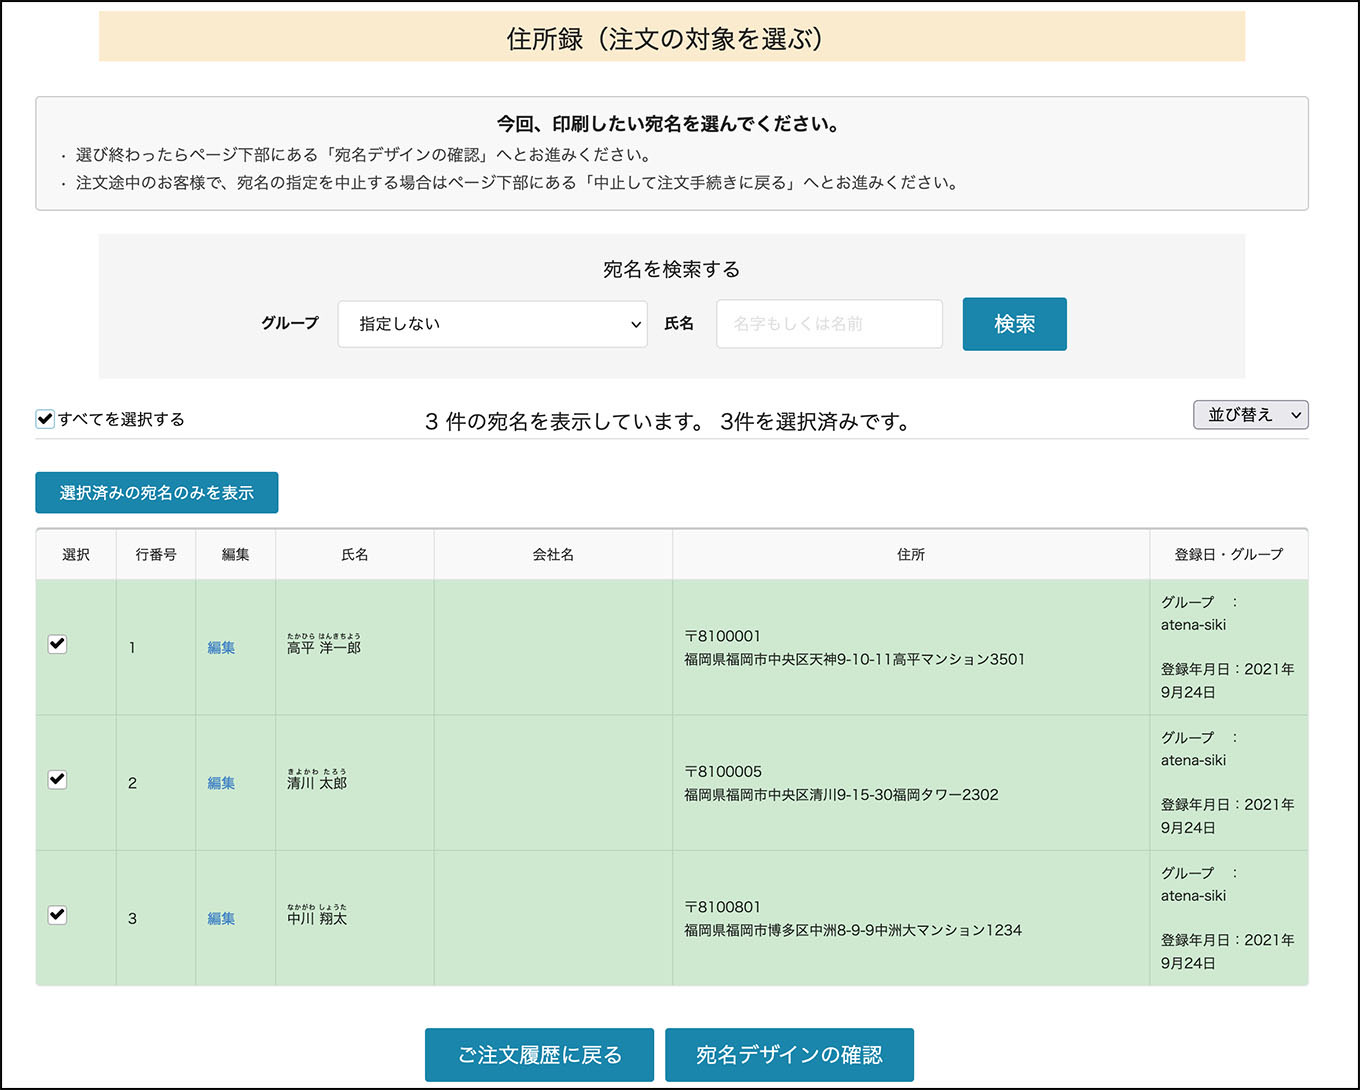
Task: Click the 氏名 column header
Action: [355, 554]
